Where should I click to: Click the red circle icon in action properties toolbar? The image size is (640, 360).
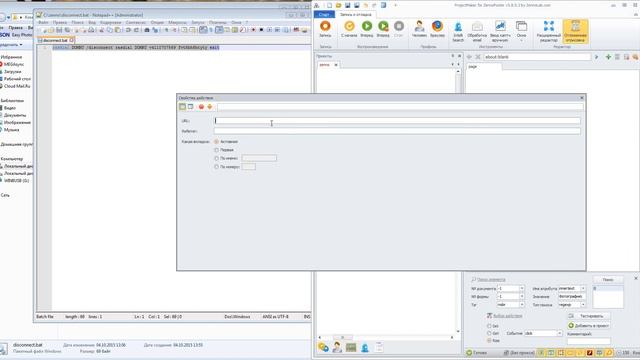pos(201,107)
